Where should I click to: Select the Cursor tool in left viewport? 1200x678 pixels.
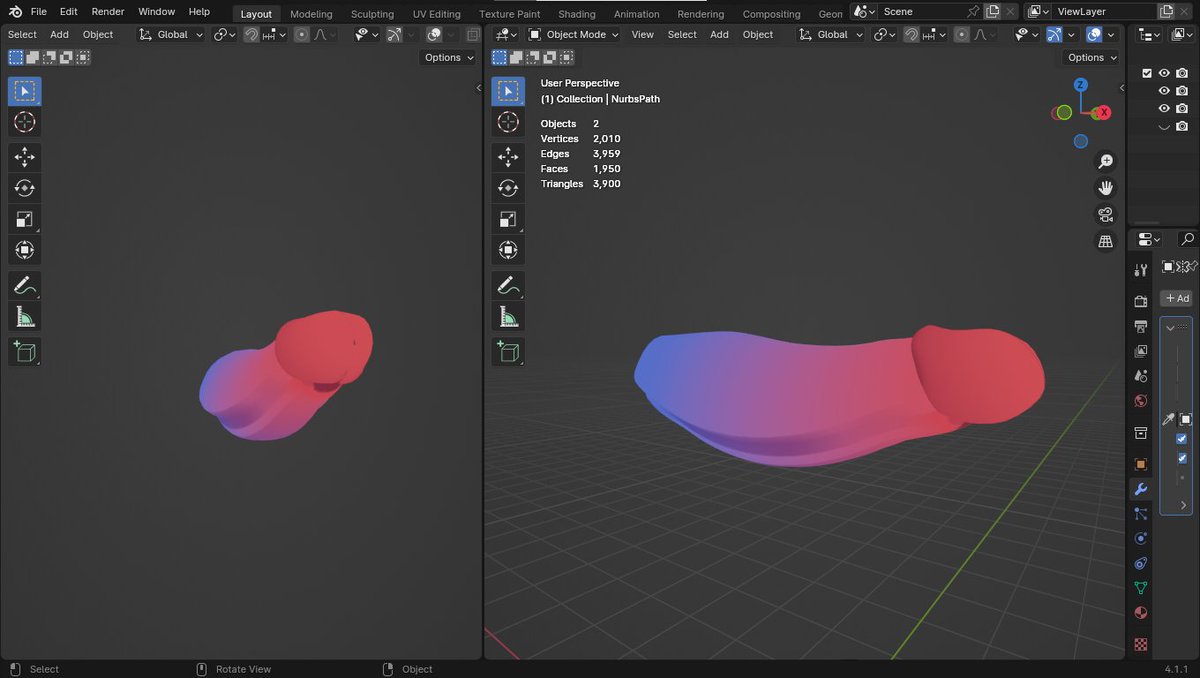[x=25, y=122]
